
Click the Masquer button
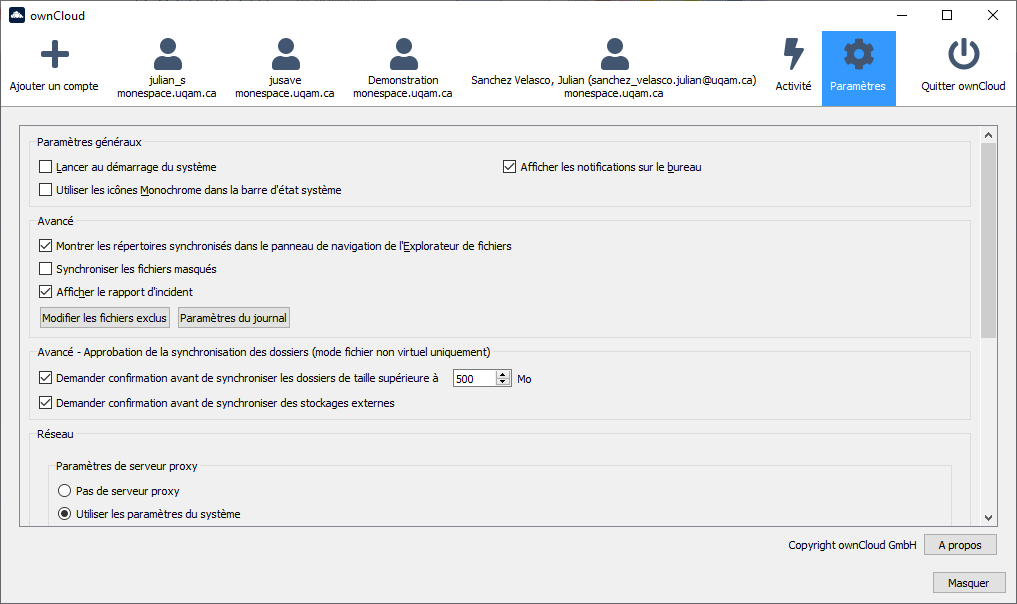(x=969, y=583)
